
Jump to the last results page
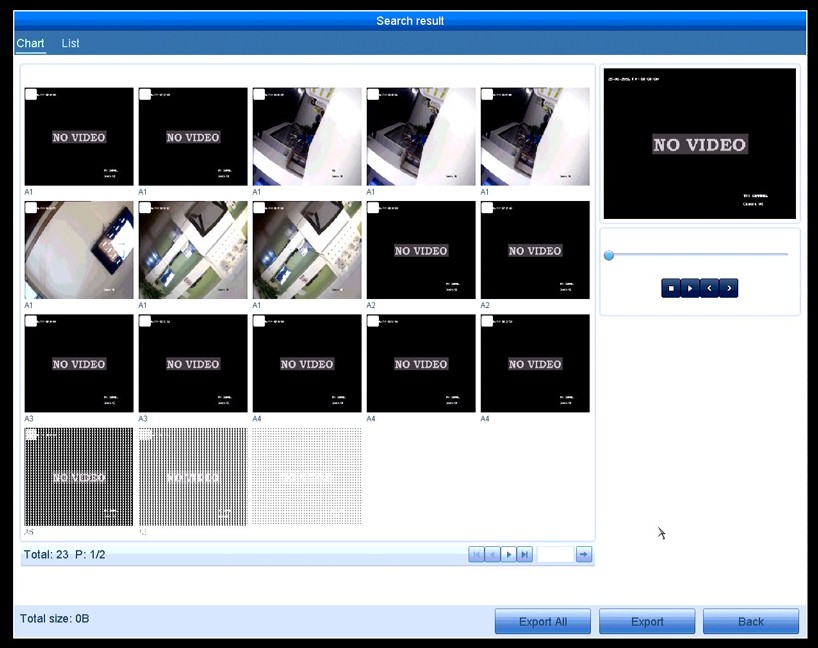tap(524, 554)
